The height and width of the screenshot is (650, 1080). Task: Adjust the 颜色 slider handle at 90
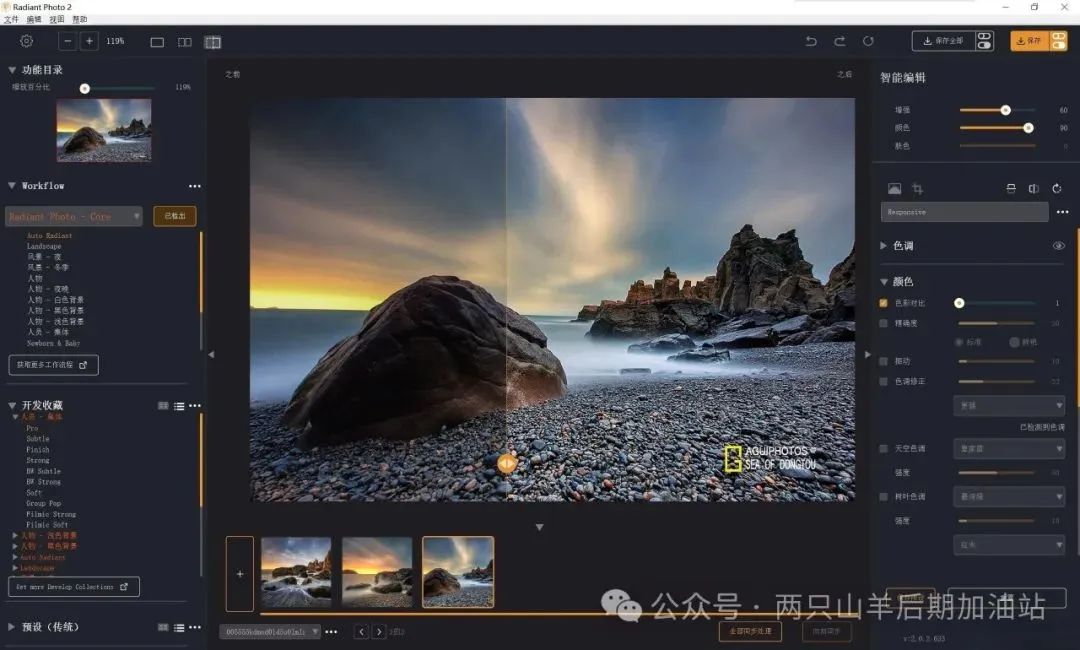point(1028,128)
